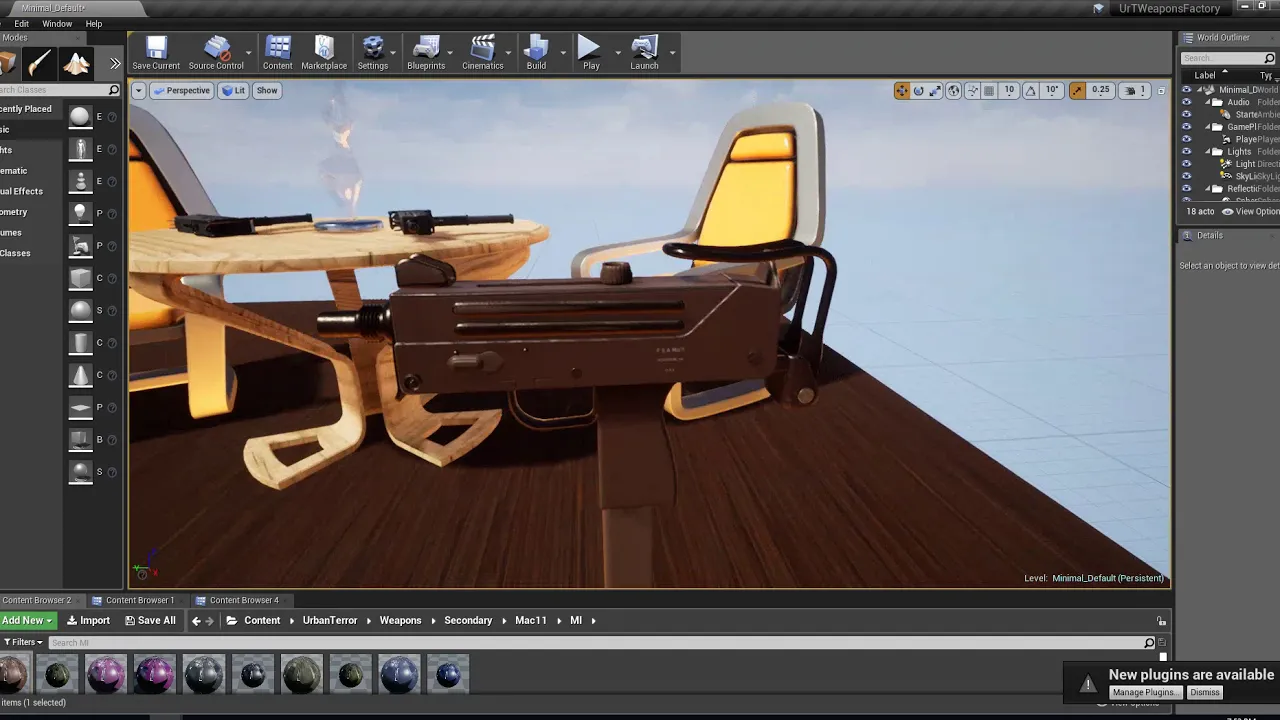
Task: Toggle grid snapping icon in viewport
Action: (x=989, y=90)
